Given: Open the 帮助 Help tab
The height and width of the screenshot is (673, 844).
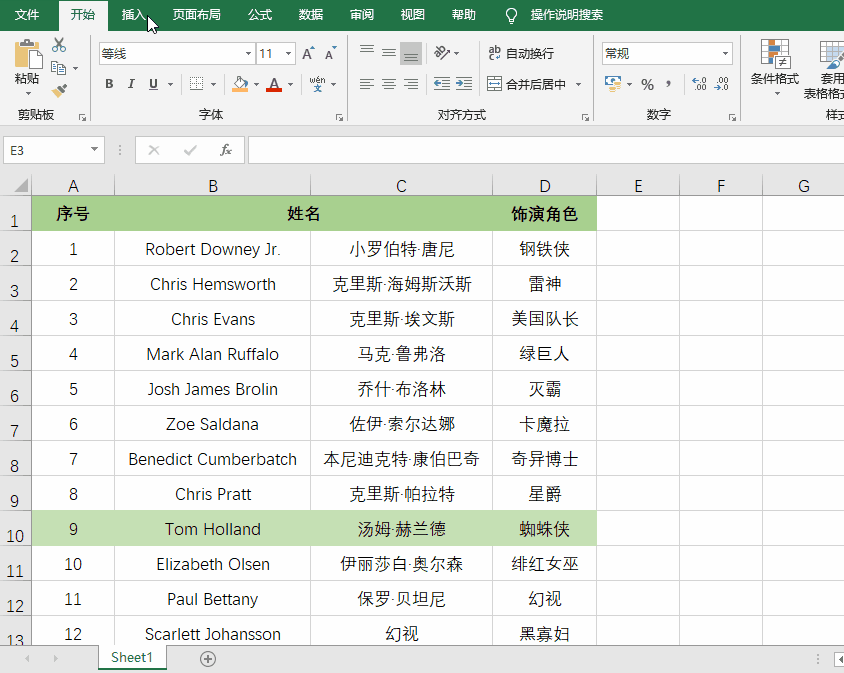Looking at the screenshot, I should [463, 15].
